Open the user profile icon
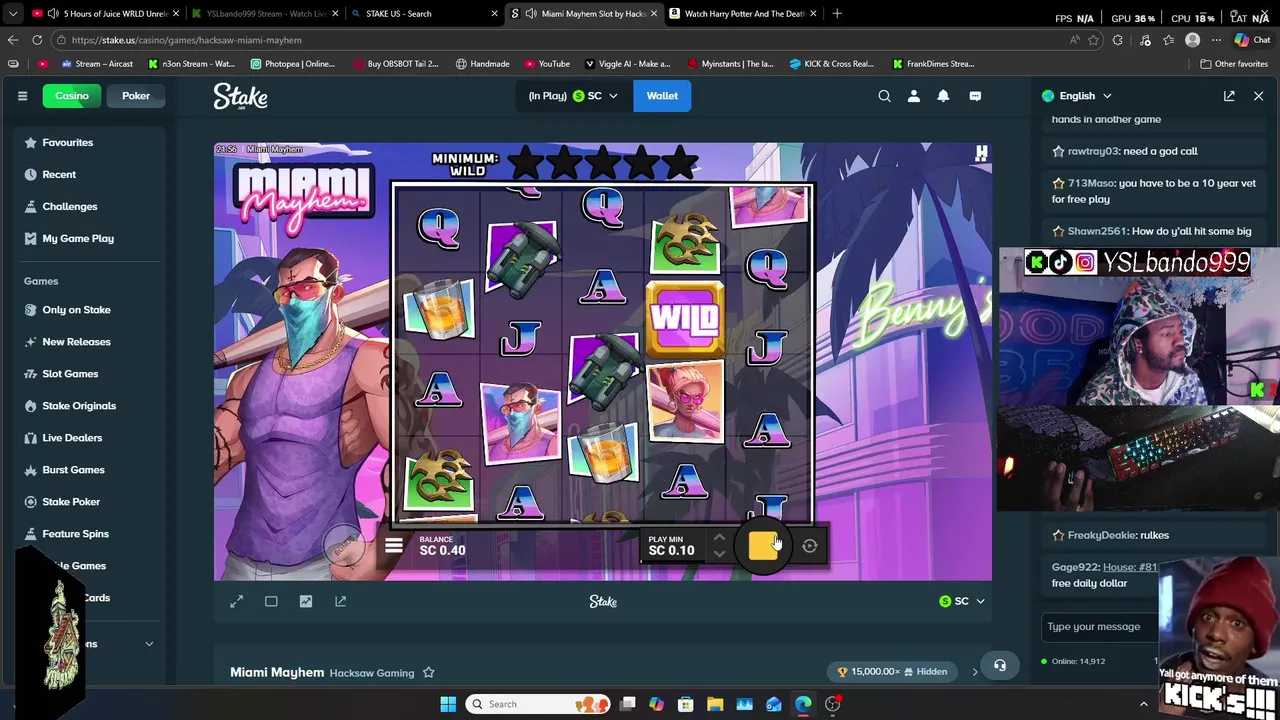 (914, 96)
